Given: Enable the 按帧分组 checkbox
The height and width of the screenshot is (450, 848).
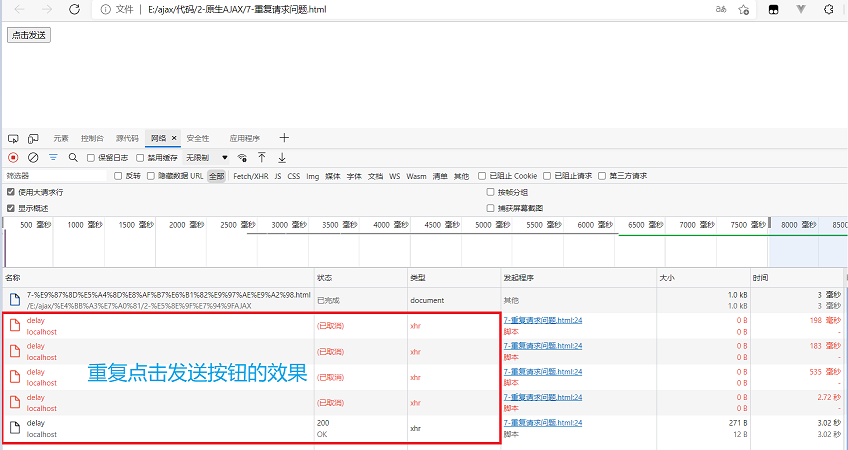Looking at the screenshot, I should coord(491,192).
